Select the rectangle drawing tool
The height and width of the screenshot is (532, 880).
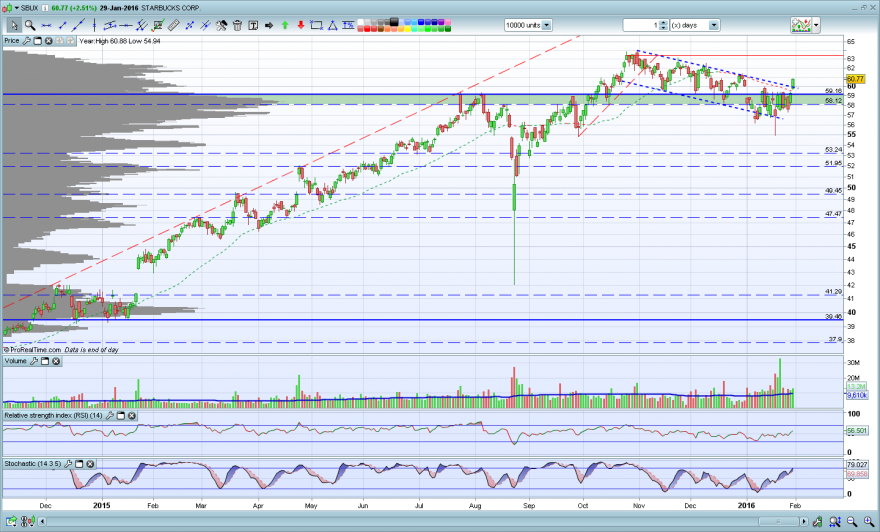coord(317,25)
